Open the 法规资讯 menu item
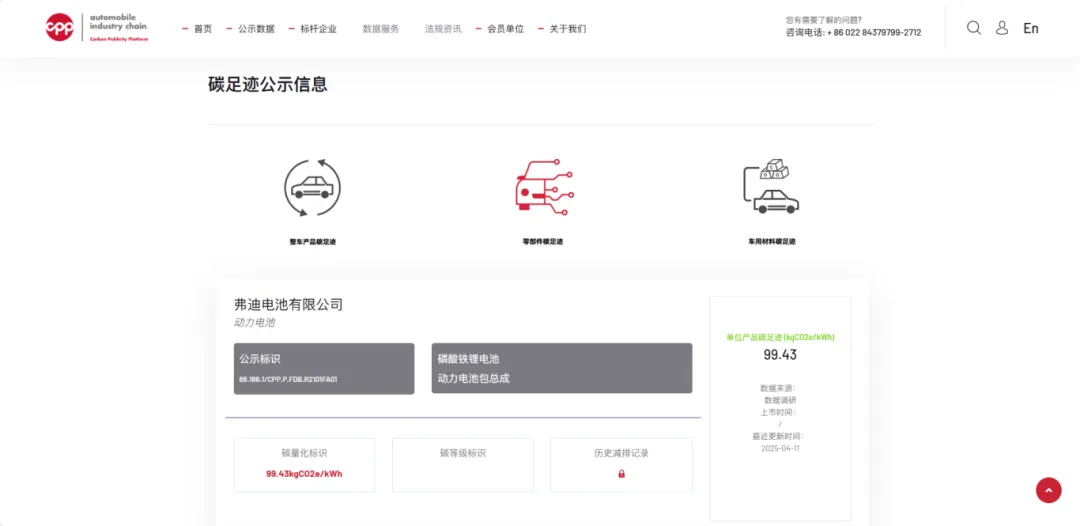Image resolution: width=1080 pixels, height=526 pixels. (x=443, y=29)
